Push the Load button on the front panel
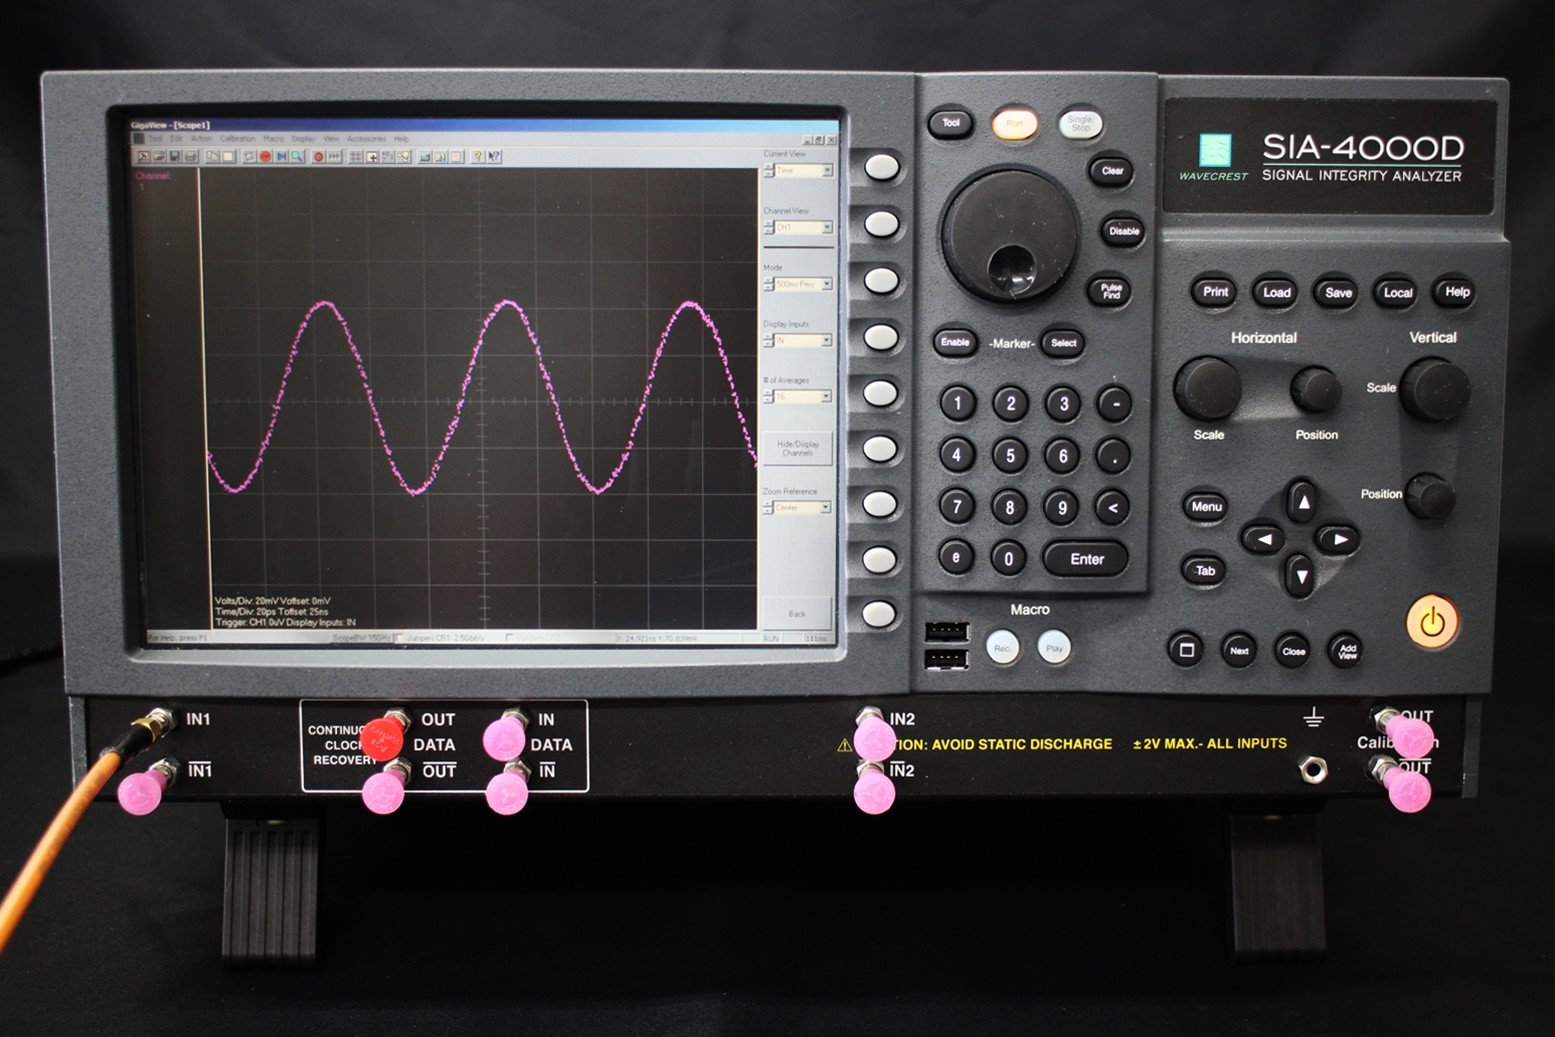Image resolution: width=1555 pixels, height=1037 pixels. click(x=1276, y=293)
